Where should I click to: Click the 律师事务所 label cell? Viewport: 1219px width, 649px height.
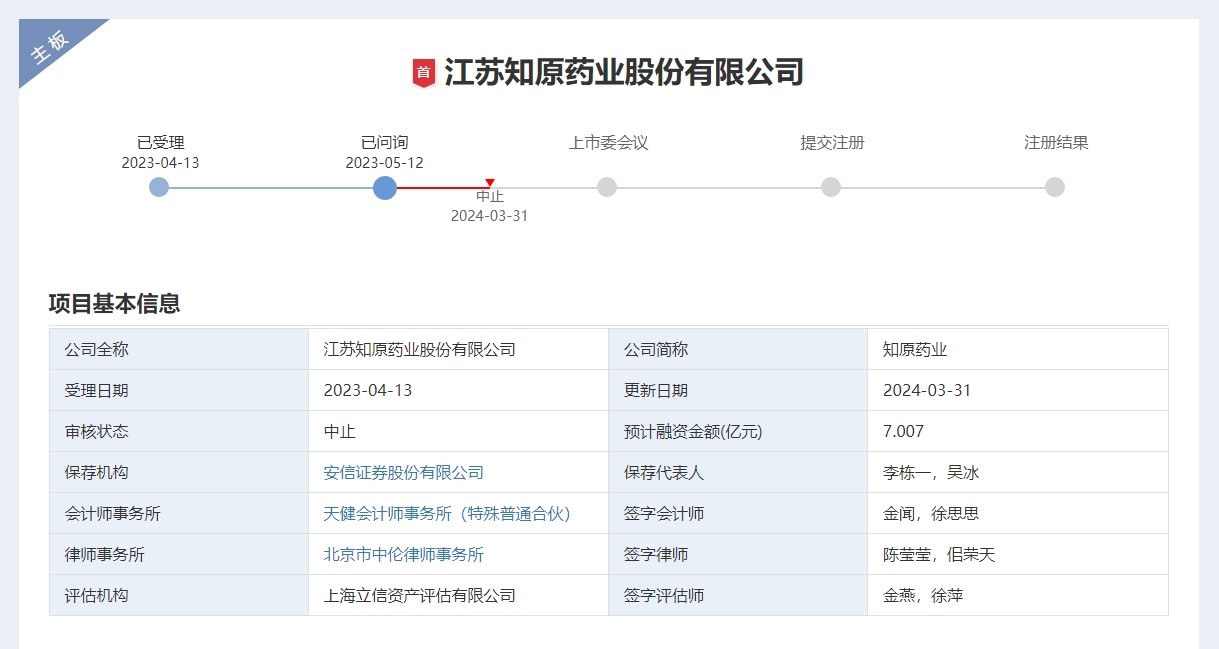pos(179,554)
